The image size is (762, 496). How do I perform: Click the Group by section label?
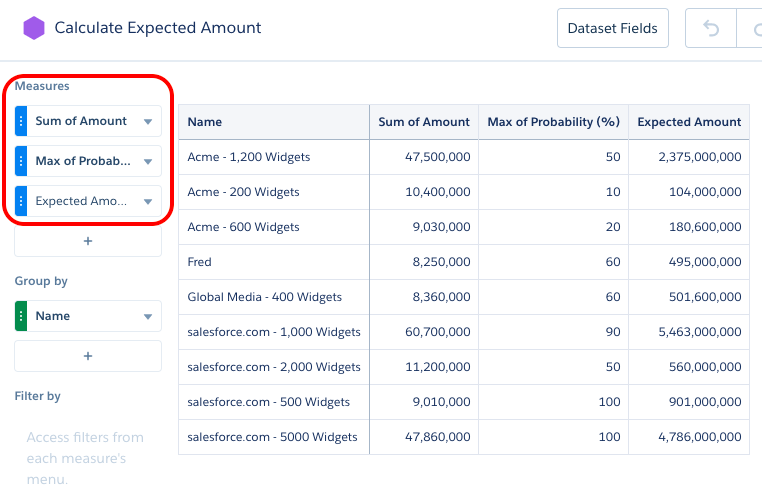41,281
